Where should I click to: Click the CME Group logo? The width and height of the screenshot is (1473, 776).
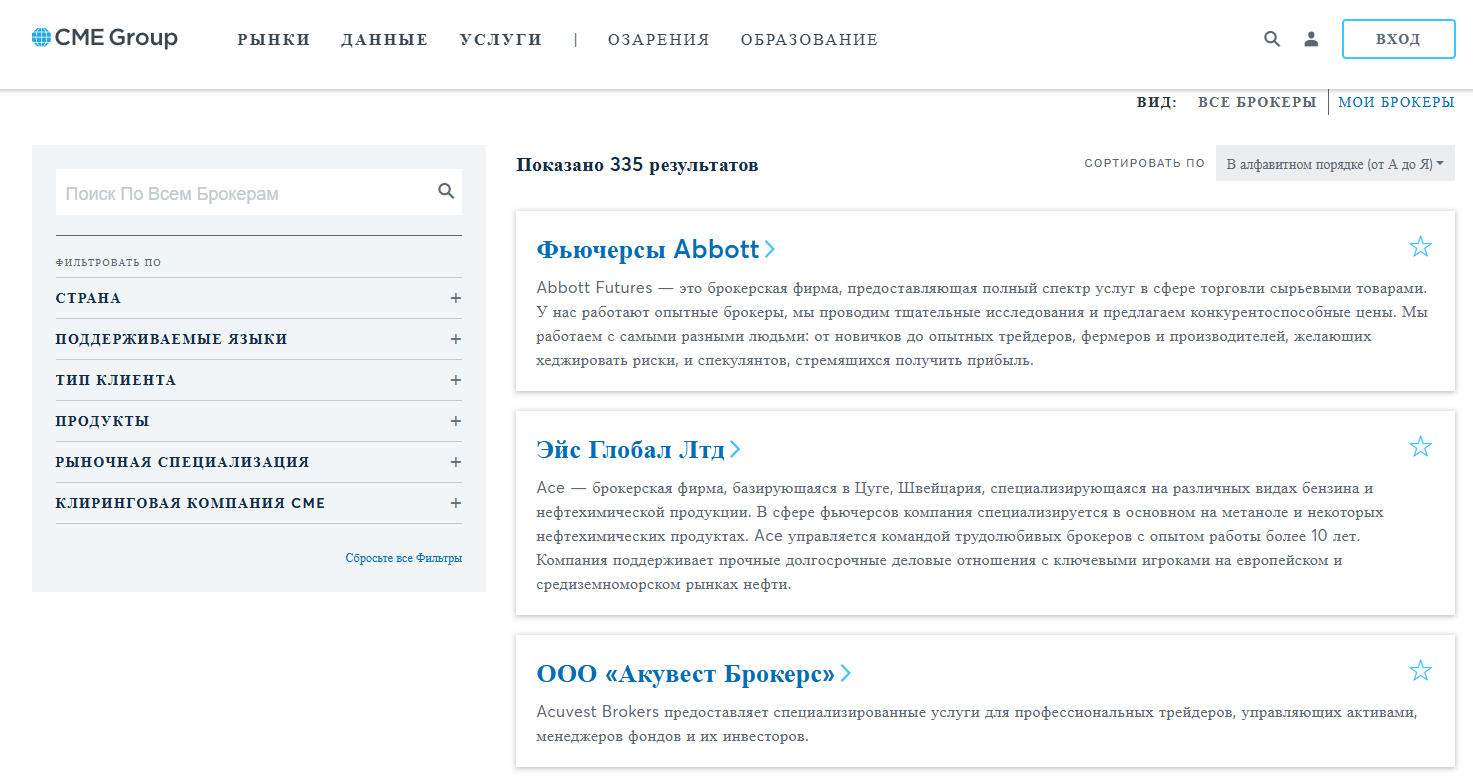pyautogui.click(x=105, y=39)
